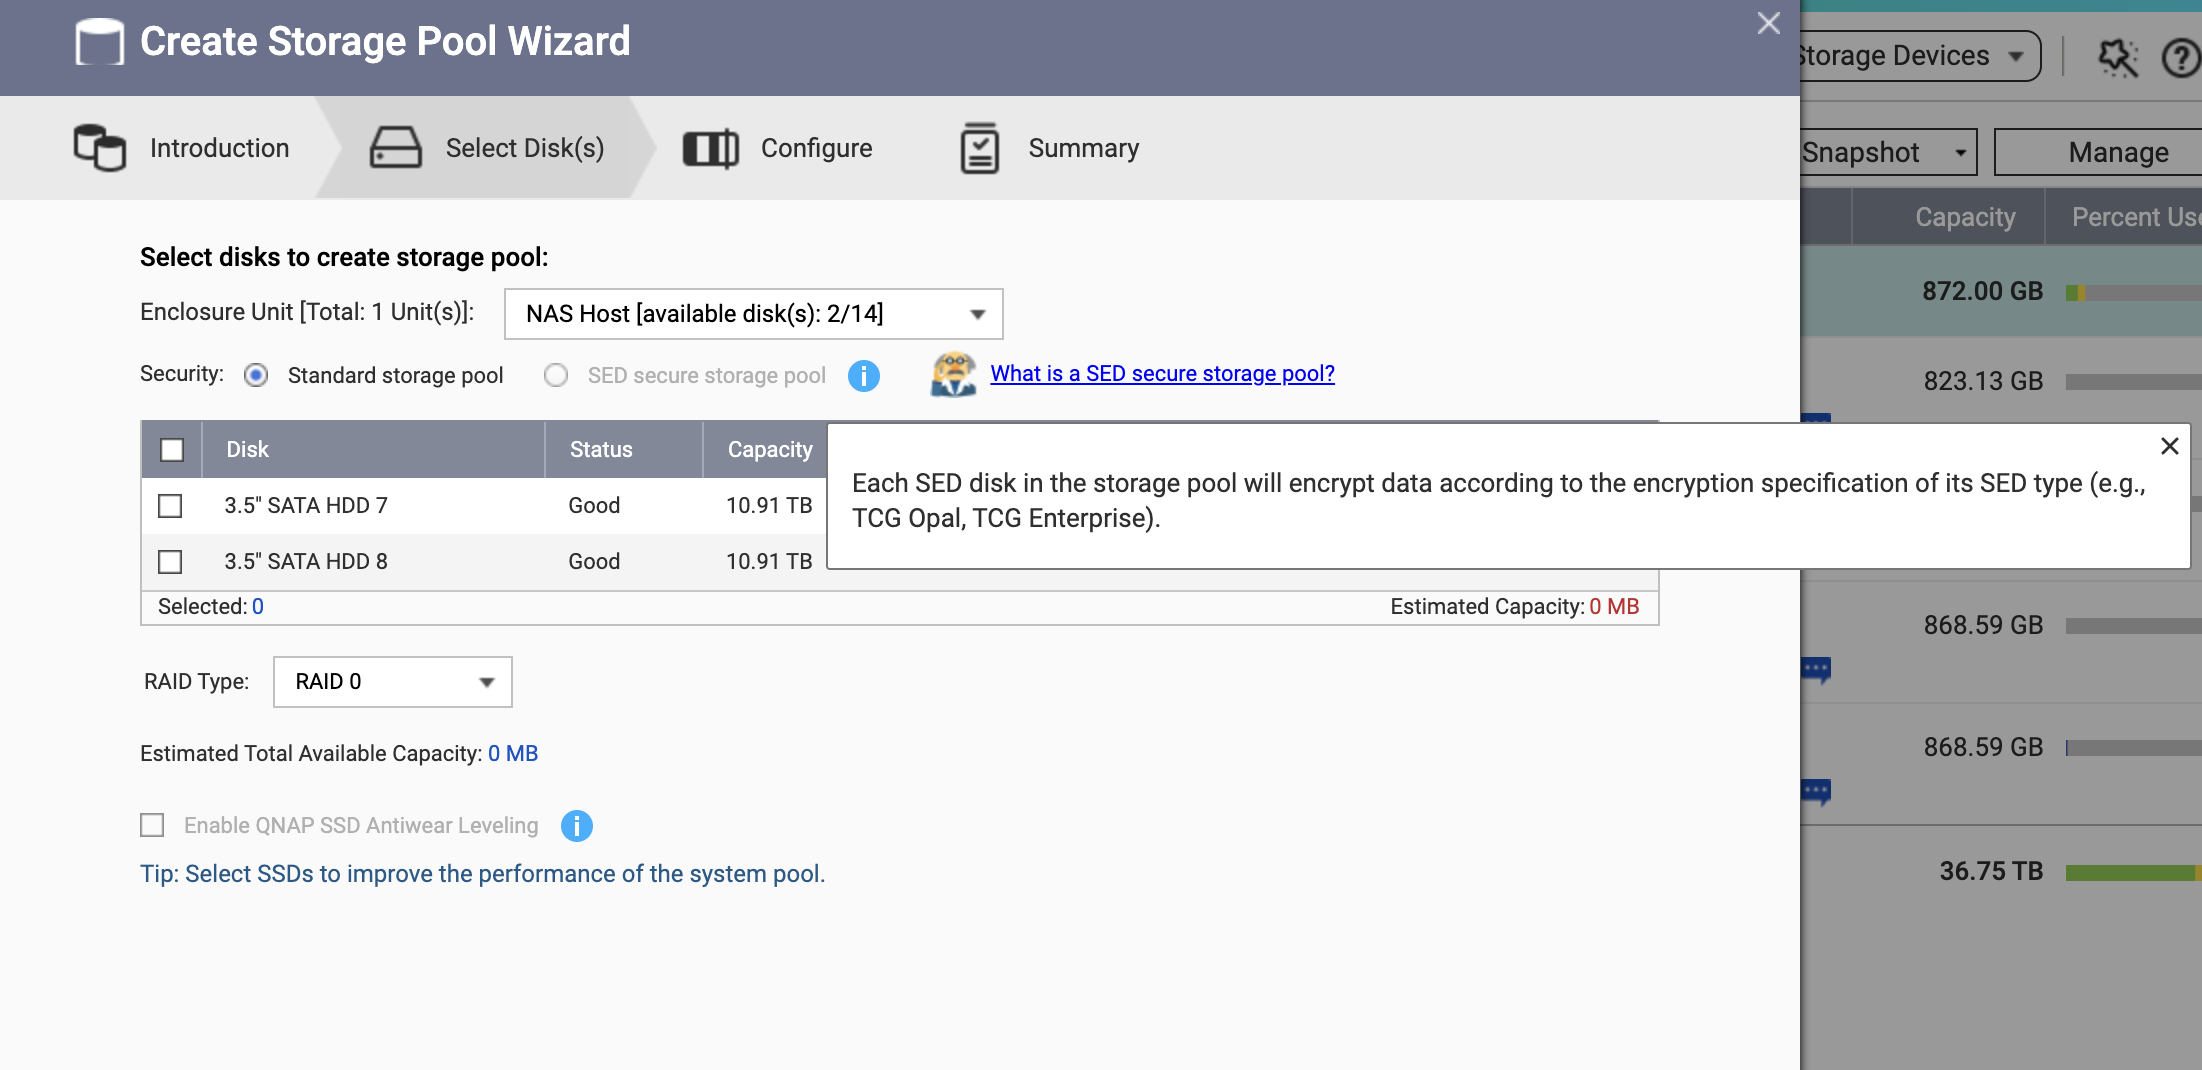Open the help question mark icon
2202x1070 pixels.
coord(2180,57)
